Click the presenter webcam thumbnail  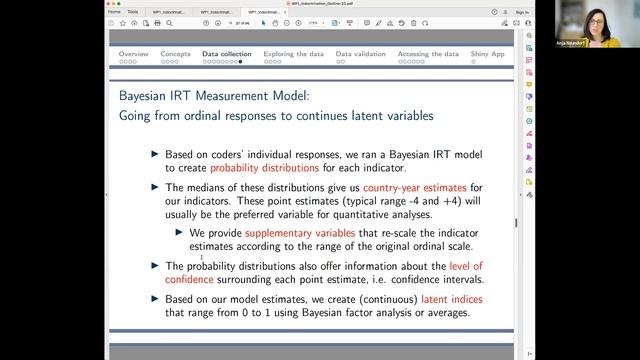tap(588, 24)
